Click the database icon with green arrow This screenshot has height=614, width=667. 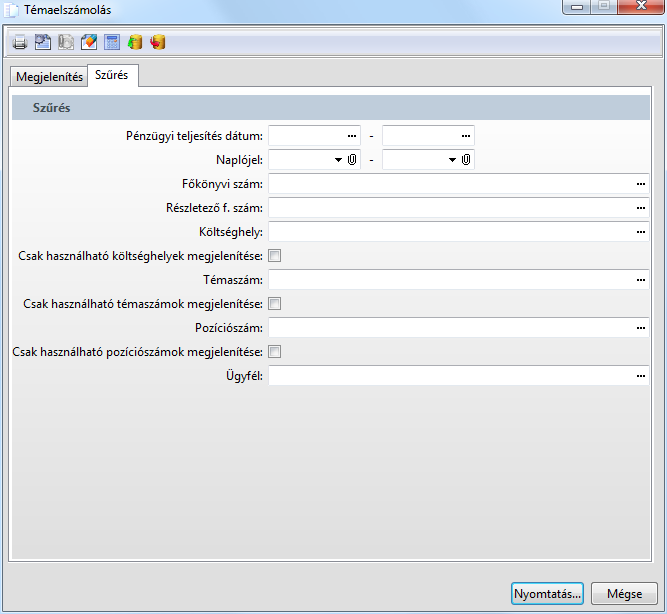pyautogui.click(x=135, y=42)
